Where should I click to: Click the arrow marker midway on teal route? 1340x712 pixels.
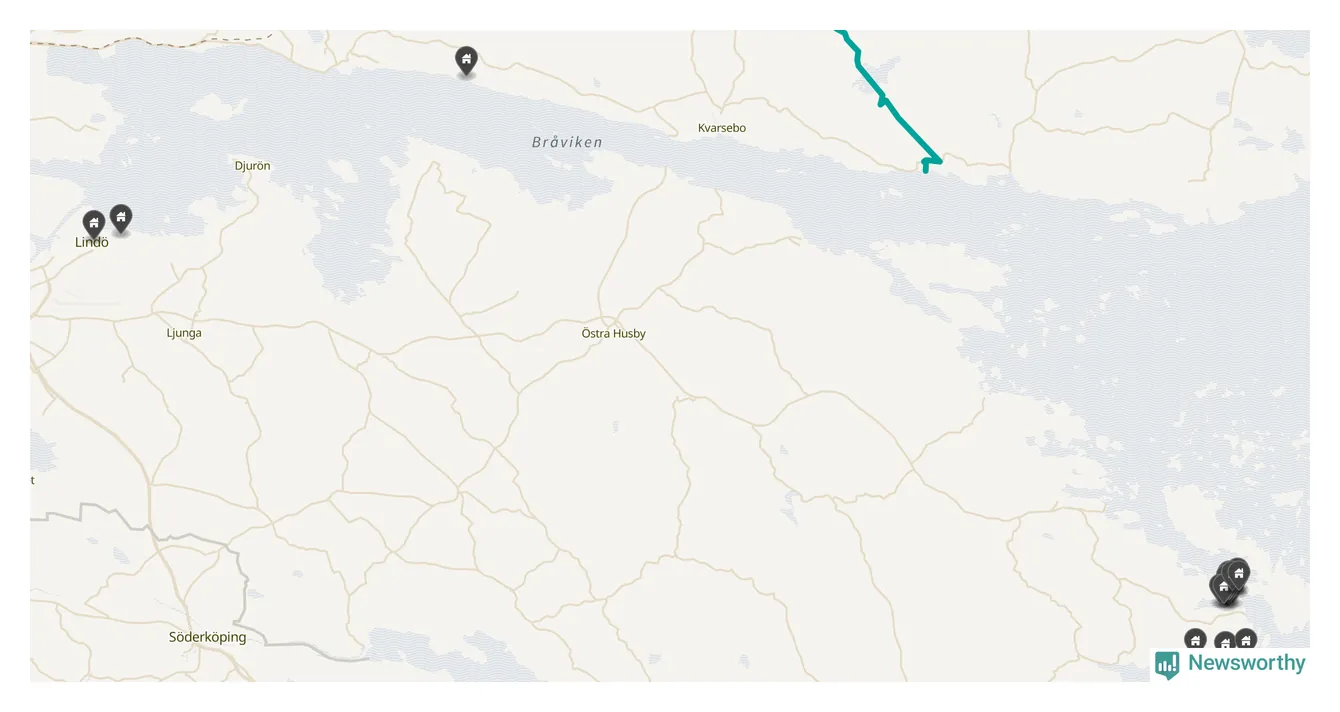coord(882,99)
